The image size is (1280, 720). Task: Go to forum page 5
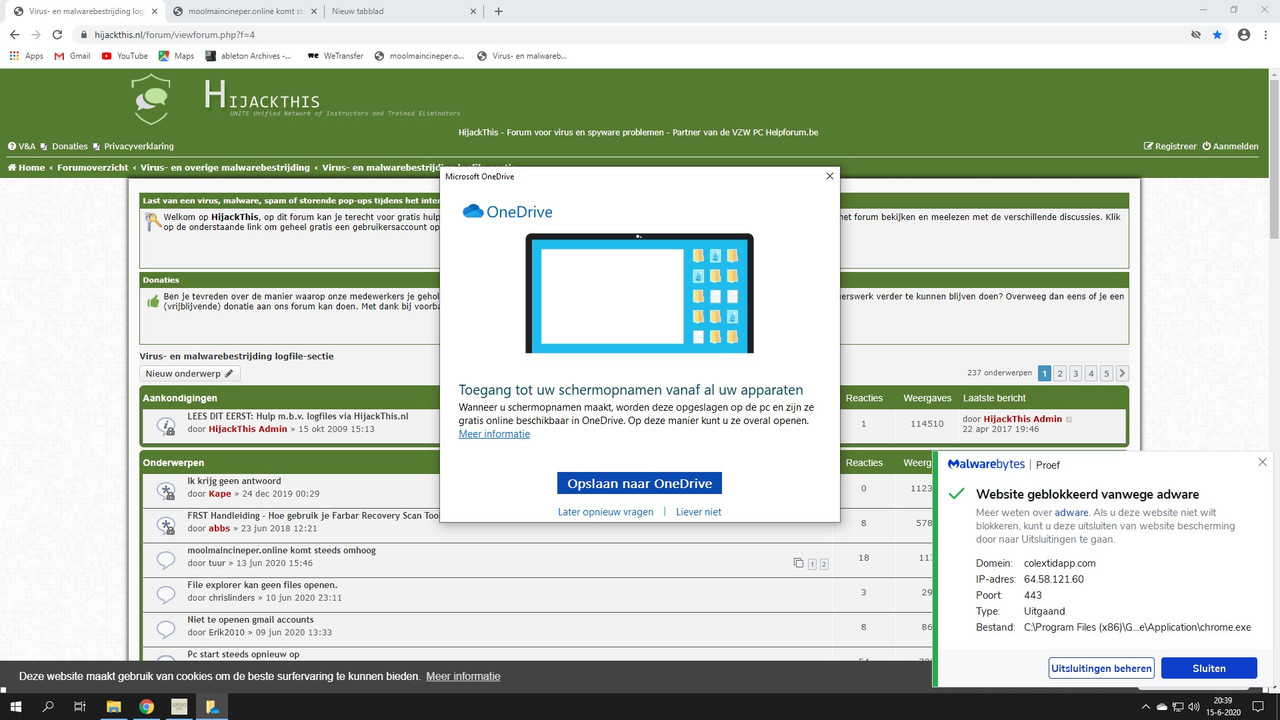tap(1106, 373)
